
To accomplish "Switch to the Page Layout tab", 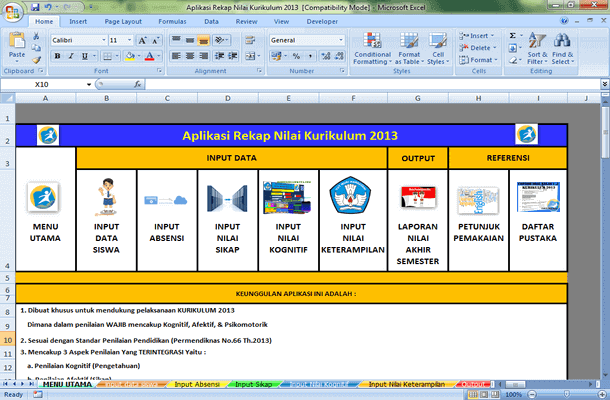I will click(123, 21).
